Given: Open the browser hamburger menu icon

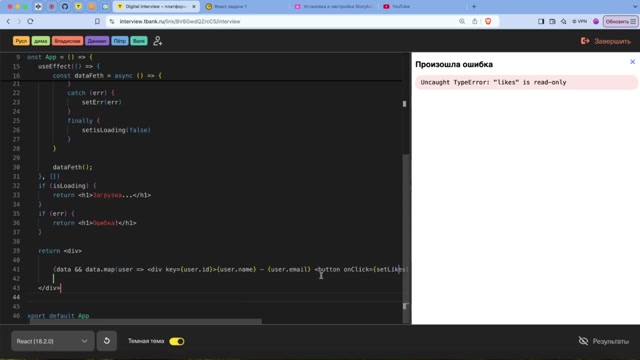Looking at the screenshot, I should point(633,21).
